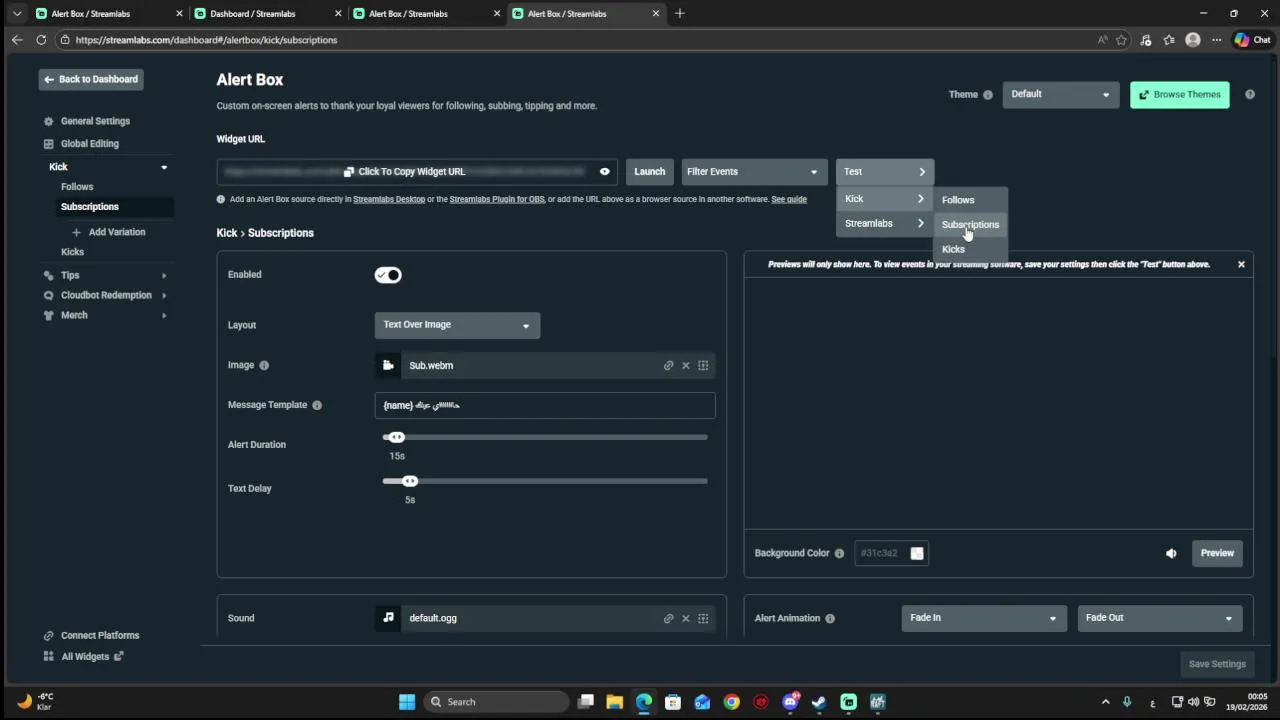Open media gallery for Sub.webm image

(703, 365)
